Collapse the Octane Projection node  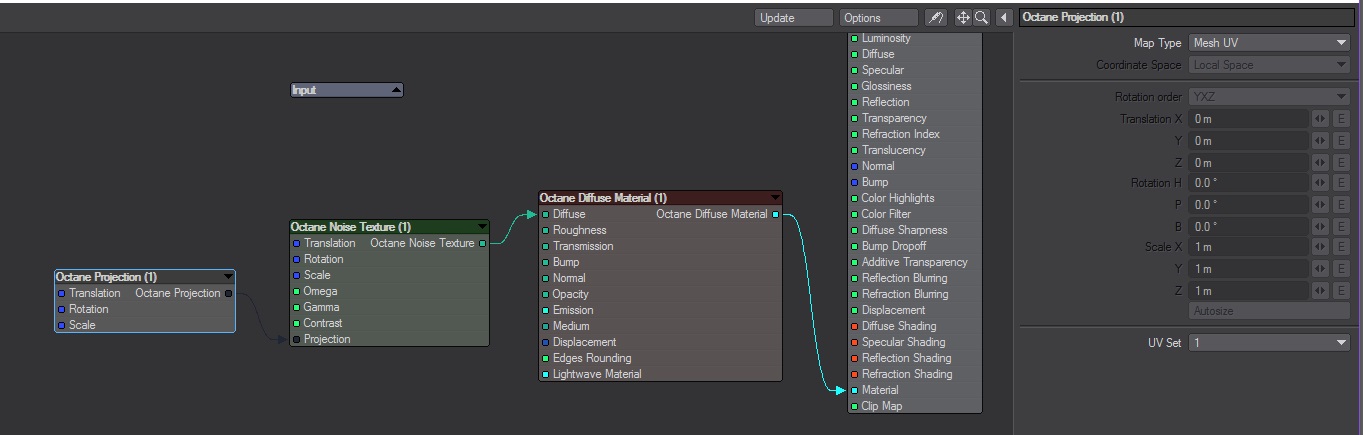[x=228, y=277]
